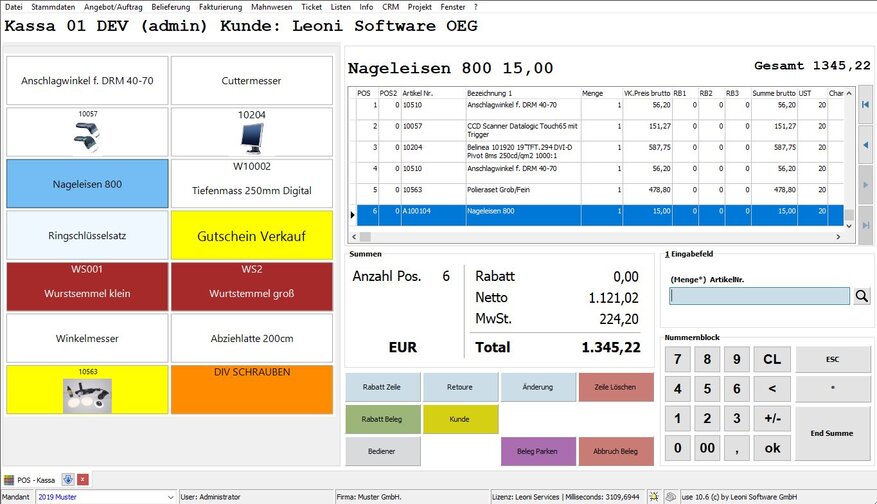Close the POS - Kassa tab
The width and height of the screenshot is (877, 504).
tap(83, 479)
